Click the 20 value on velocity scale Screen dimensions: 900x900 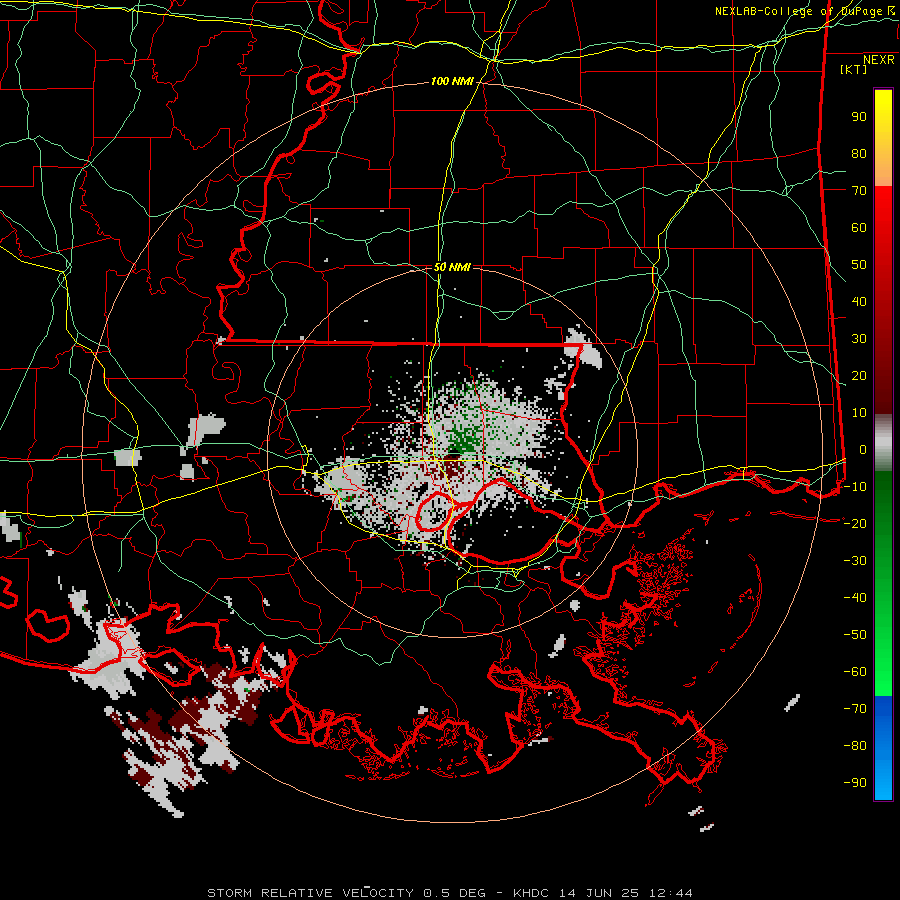tap(859, 376)
